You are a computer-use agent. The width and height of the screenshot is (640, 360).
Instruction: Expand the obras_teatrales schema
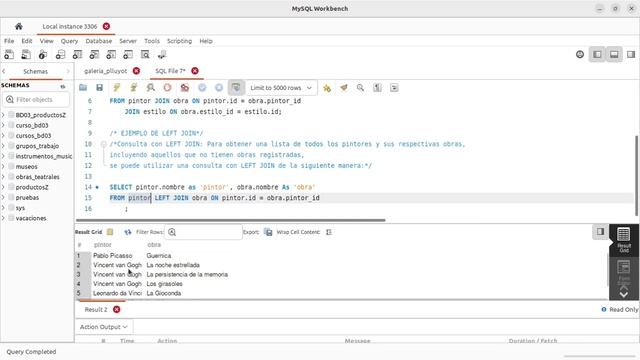3,177
